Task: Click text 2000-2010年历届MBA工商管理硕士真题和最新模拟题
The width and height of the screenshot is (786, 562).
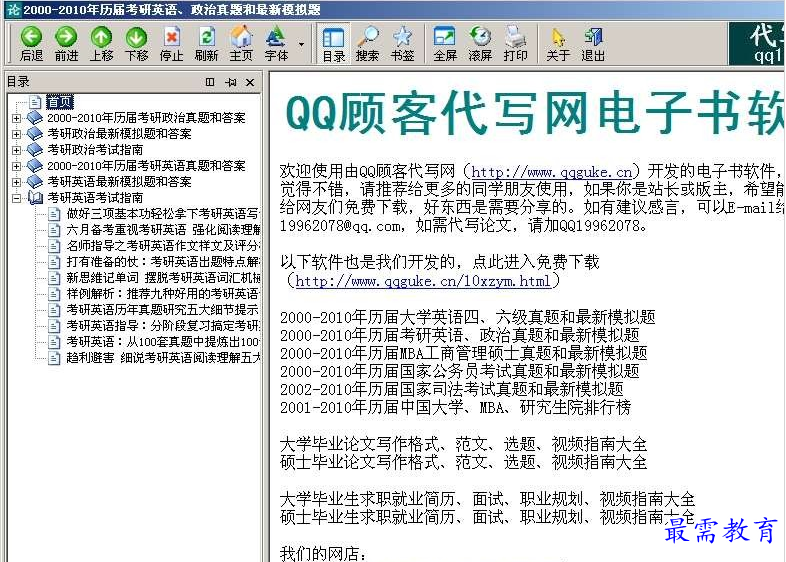Action: 464,353
